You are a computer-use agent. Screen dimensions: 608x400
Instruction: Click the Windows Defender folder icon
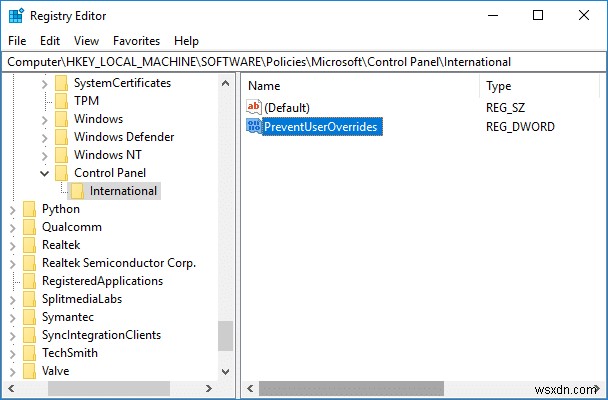click(61, 137)
